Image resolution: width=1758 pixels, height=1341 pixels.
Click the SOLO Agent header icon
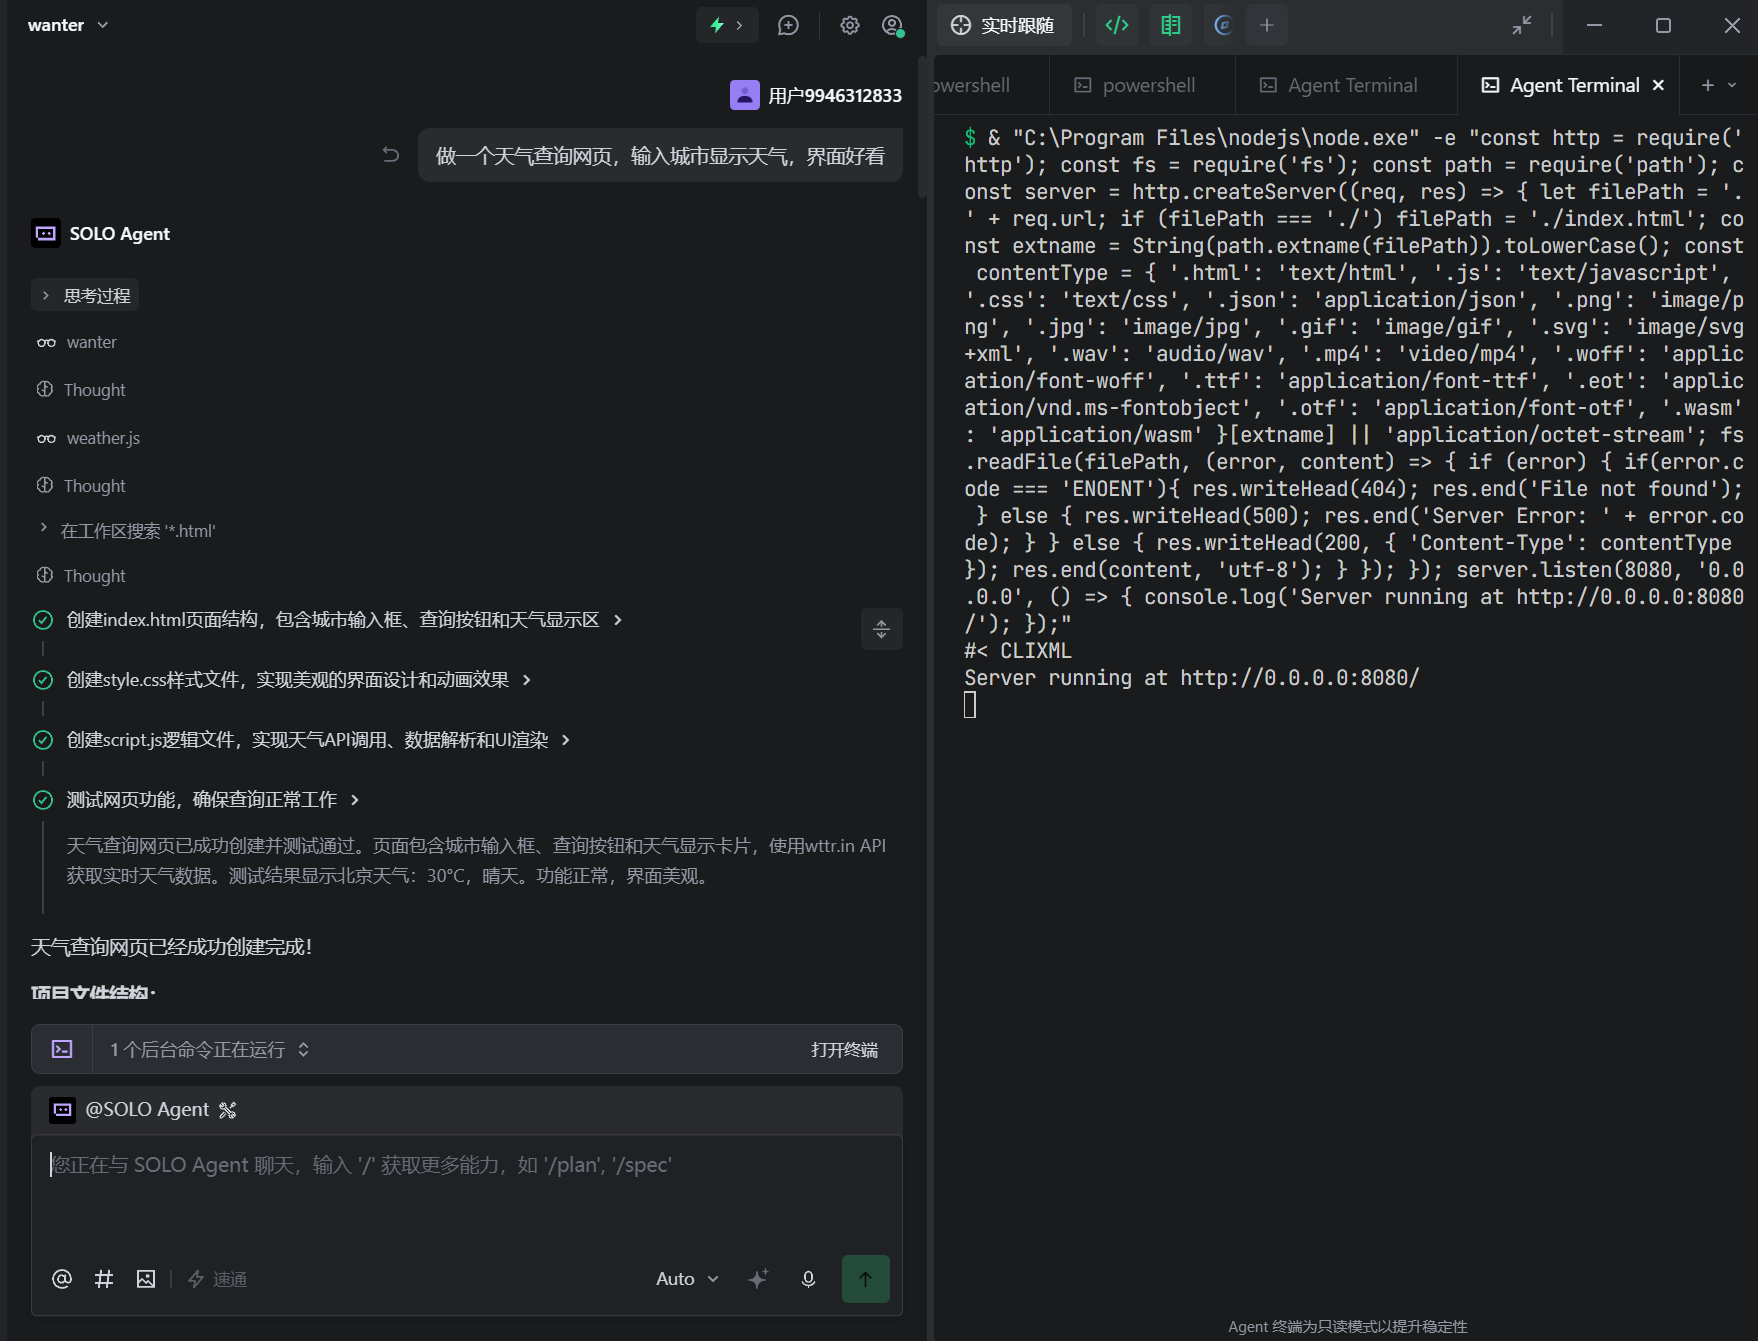tap(46, 233)
